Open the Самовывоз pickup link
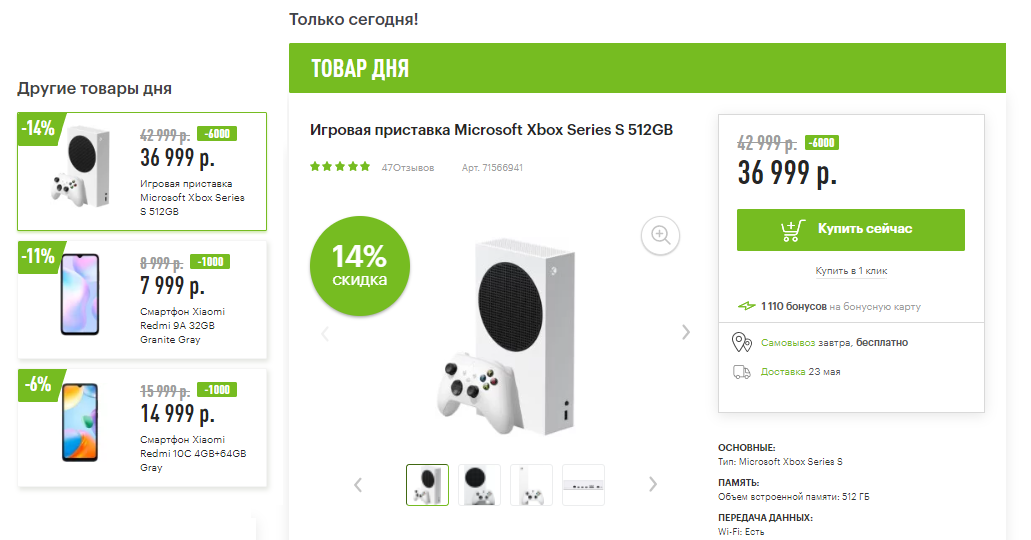Viewport: 1031px width, 540px height. coord(788,343)
